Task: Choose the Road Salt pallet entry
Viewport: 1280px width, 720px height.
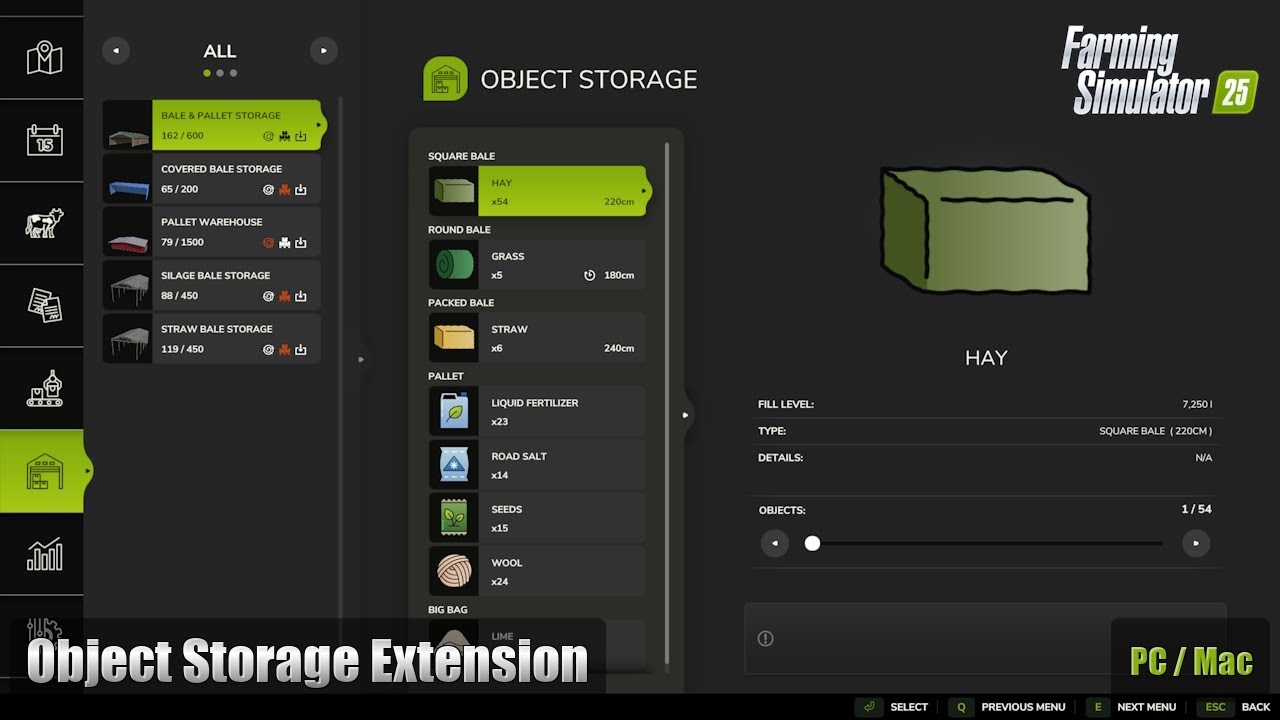Action: point(537,465)
